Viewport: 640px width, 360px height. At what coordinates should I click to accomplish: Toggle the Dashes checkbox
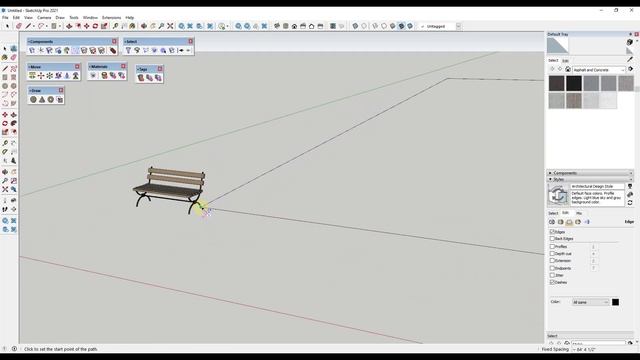(552, 282)
